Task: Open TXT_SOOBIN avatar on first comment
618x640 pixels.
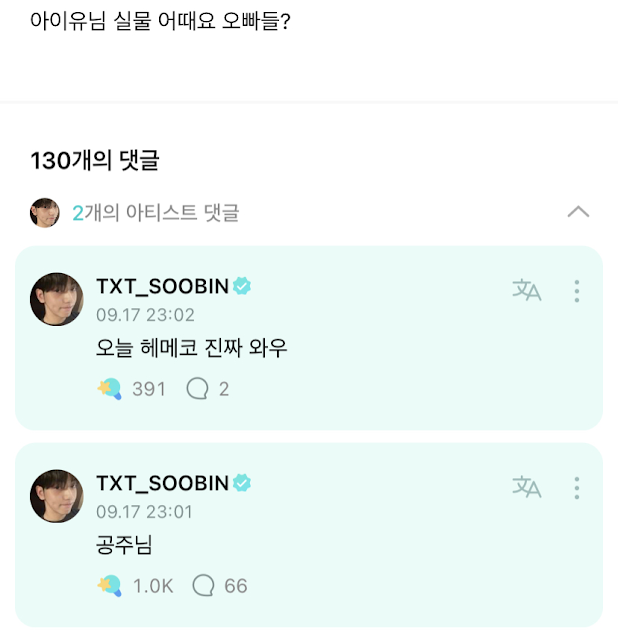Action: click(x=57, y=298)
